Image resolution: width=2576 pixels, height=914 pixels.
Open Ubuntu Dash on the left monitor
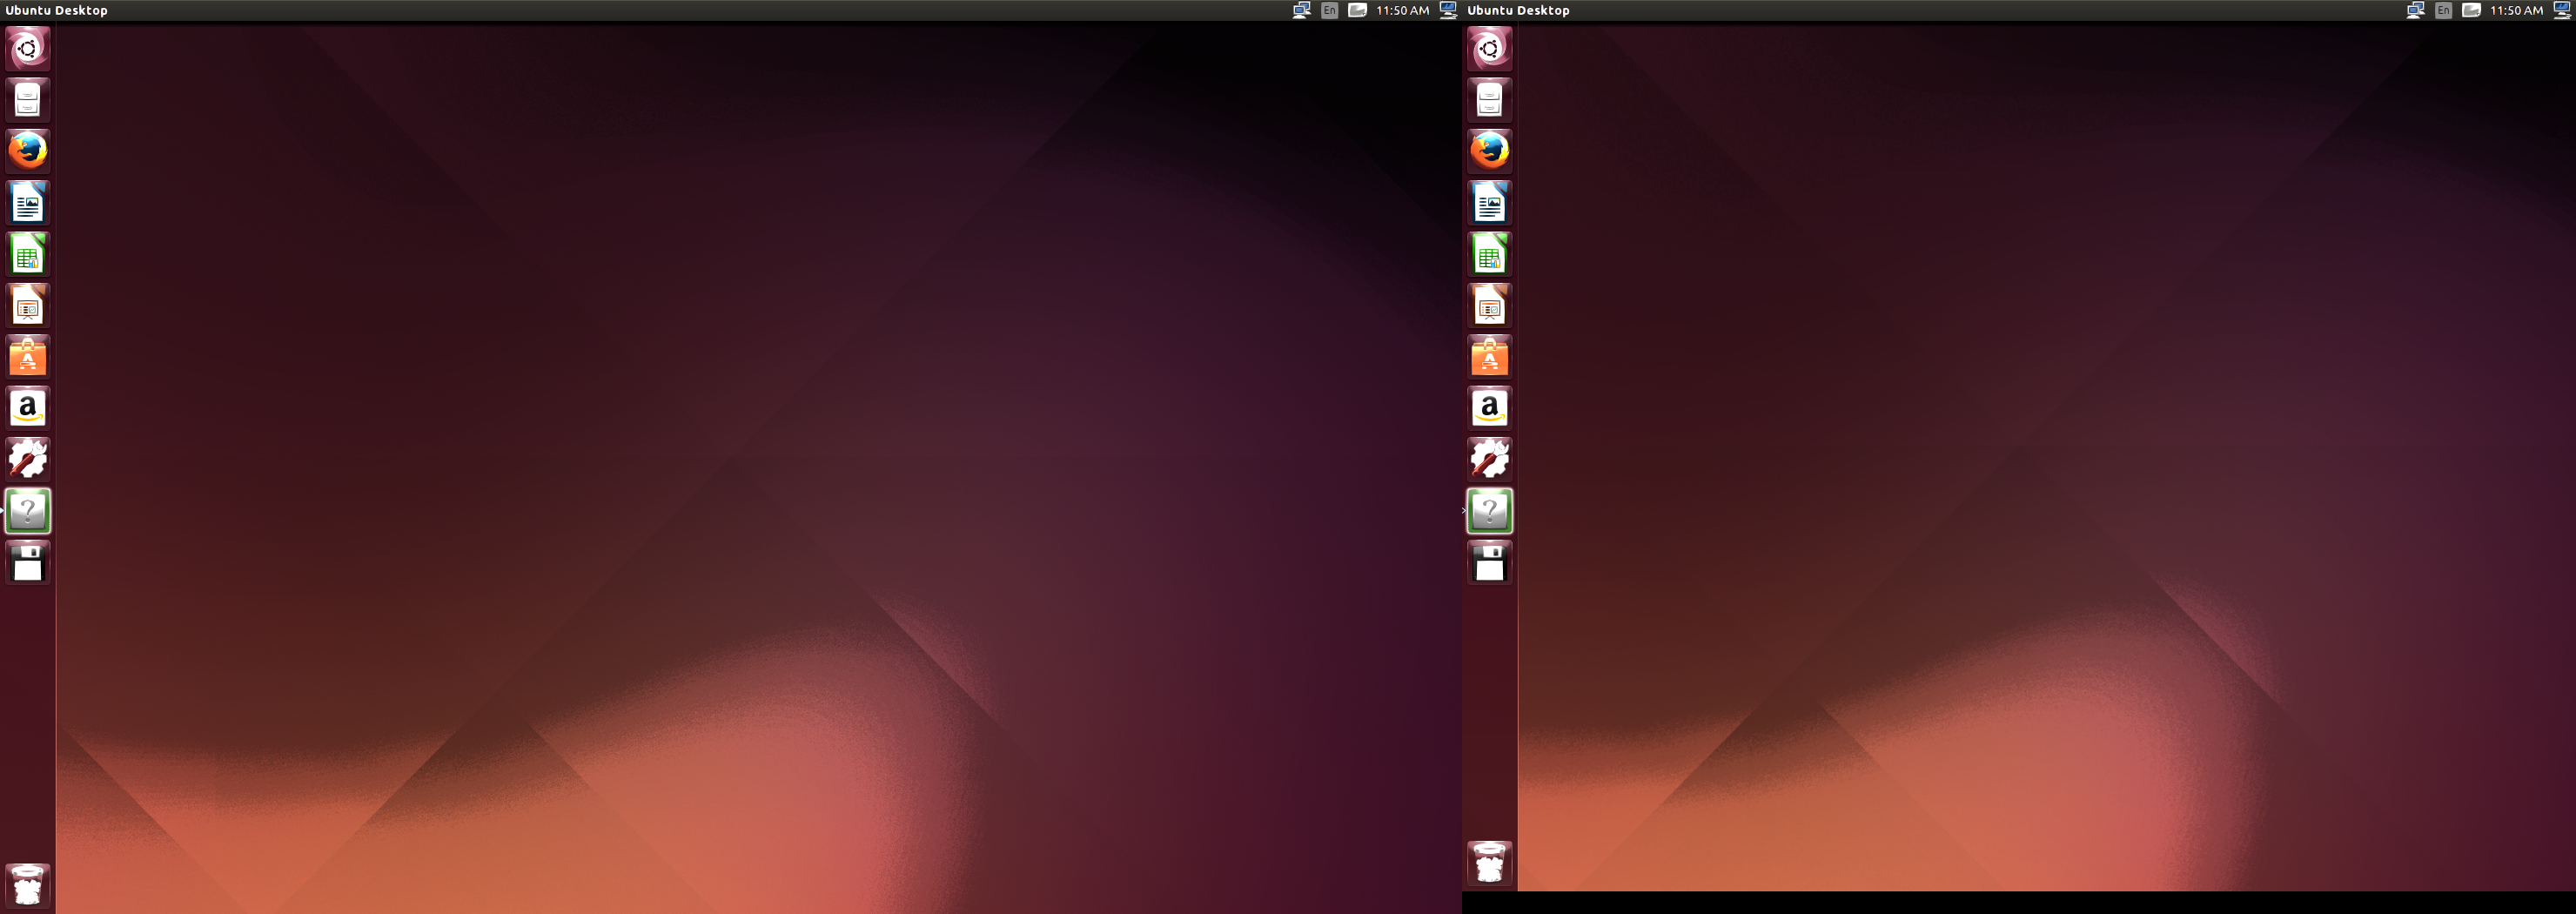point(28,48)
